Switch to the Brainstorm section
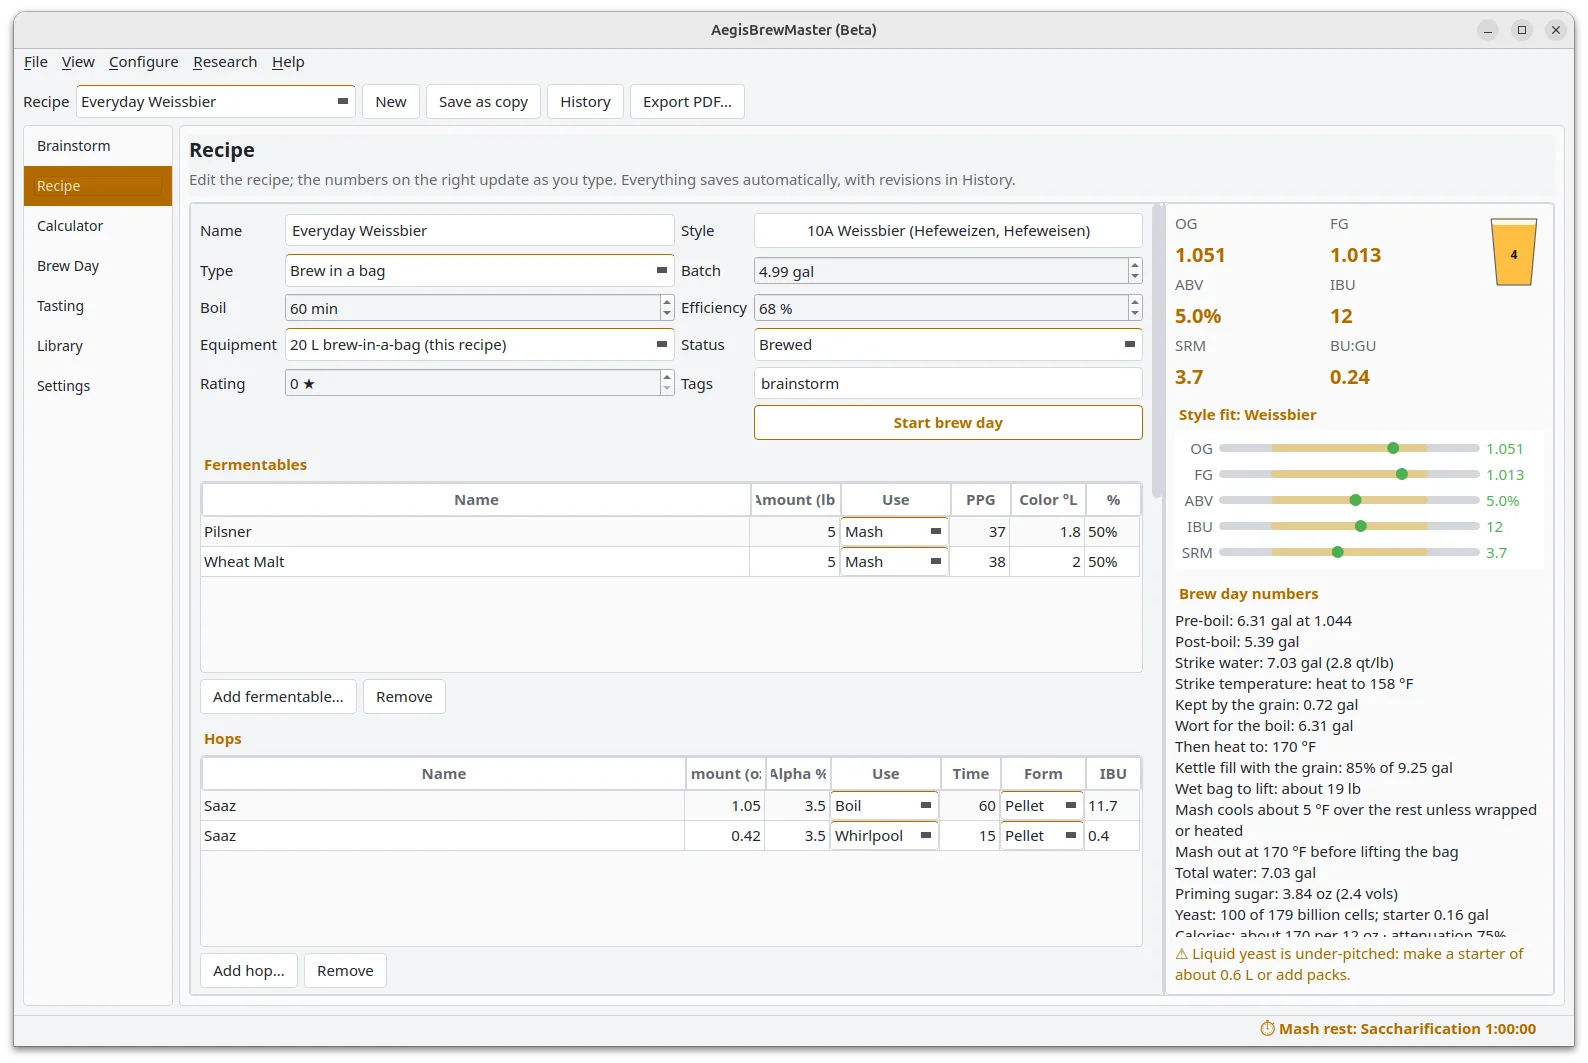This screenshot has height=1063, width=1588. [x=98, y=146]
